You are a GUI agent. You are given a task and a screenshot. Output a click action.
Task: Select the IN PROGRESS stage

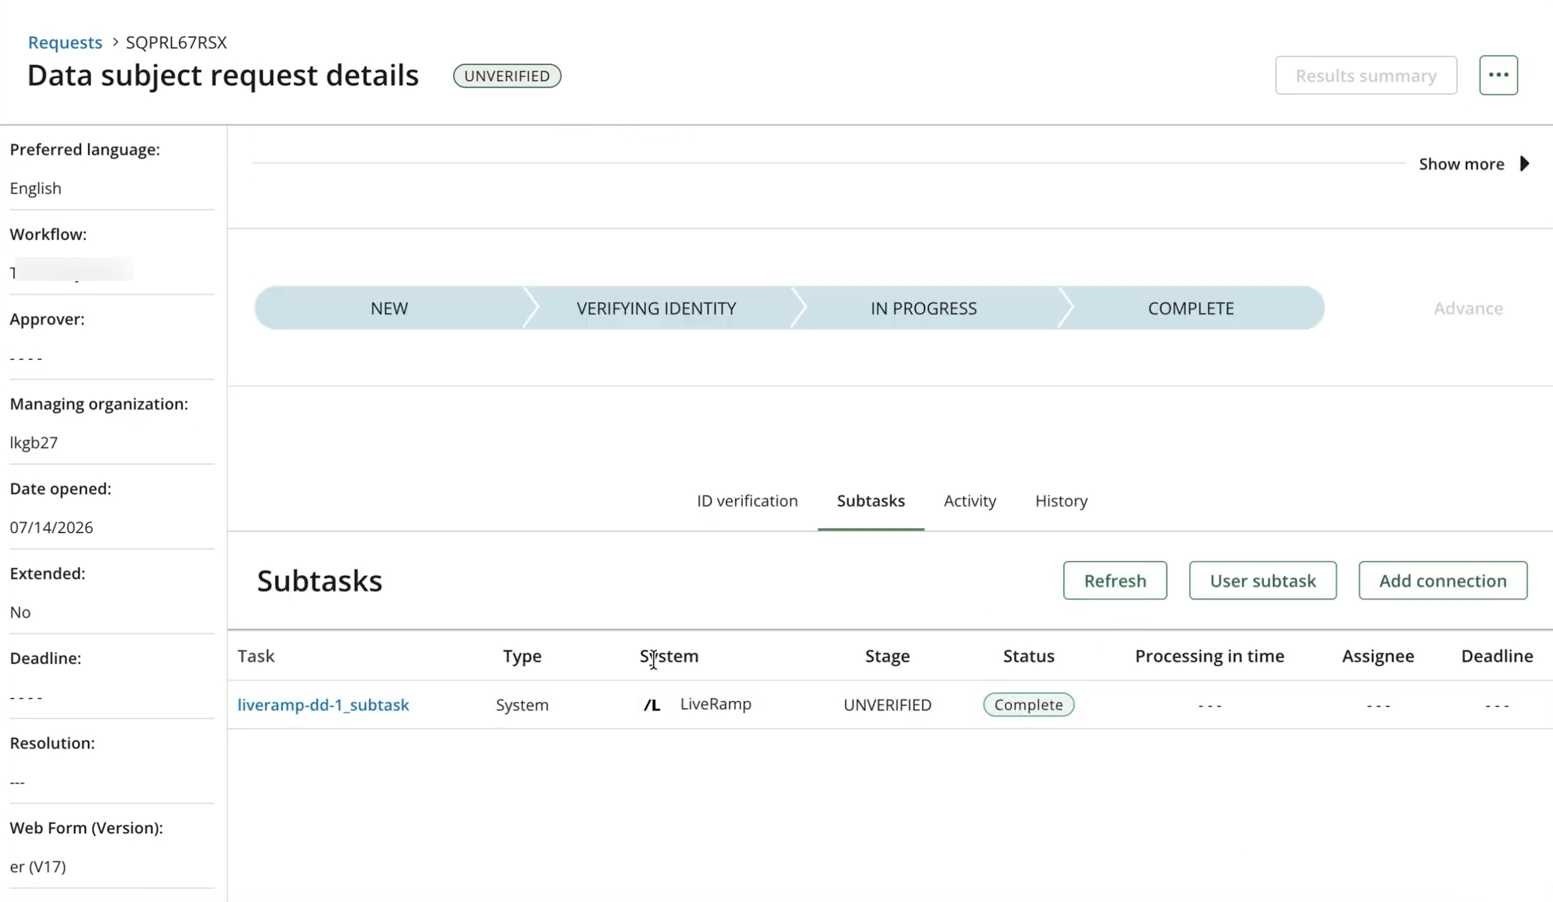923,308
